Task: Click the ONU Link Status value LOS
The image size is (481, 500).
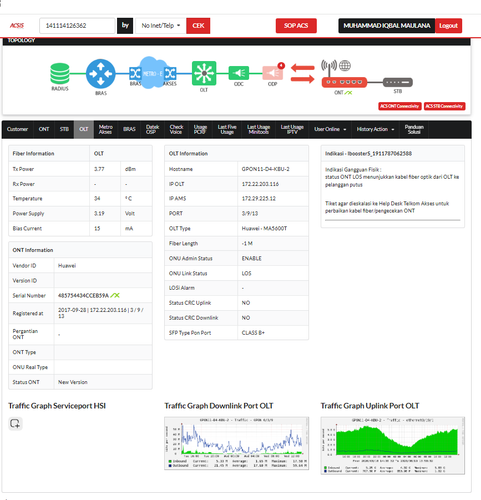Action: 246,273
